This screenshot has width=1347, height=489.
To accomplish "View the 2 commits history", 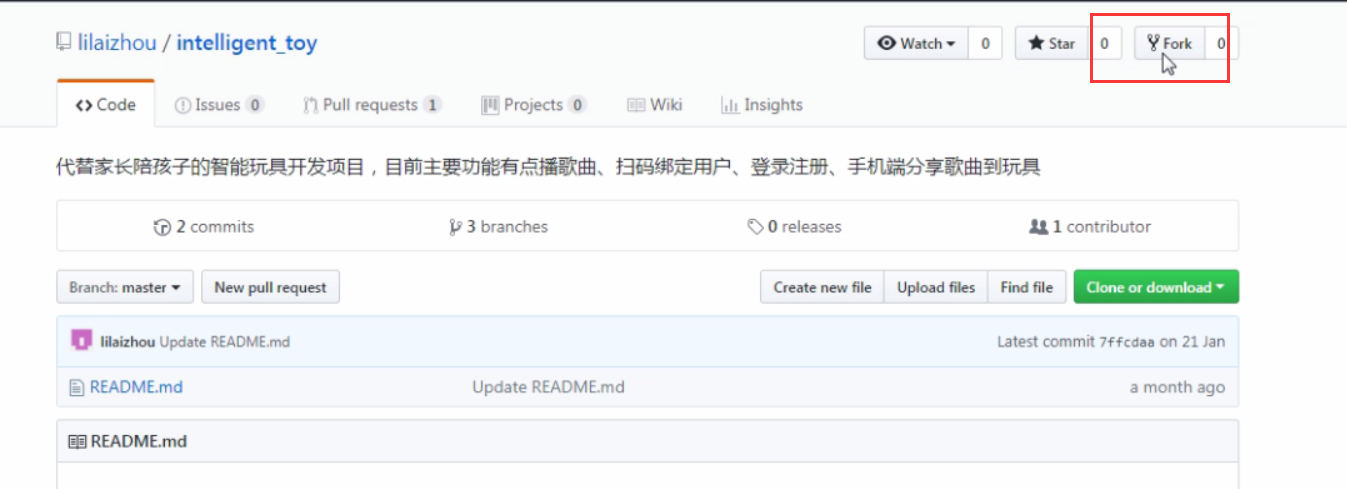I will (204, 227).
